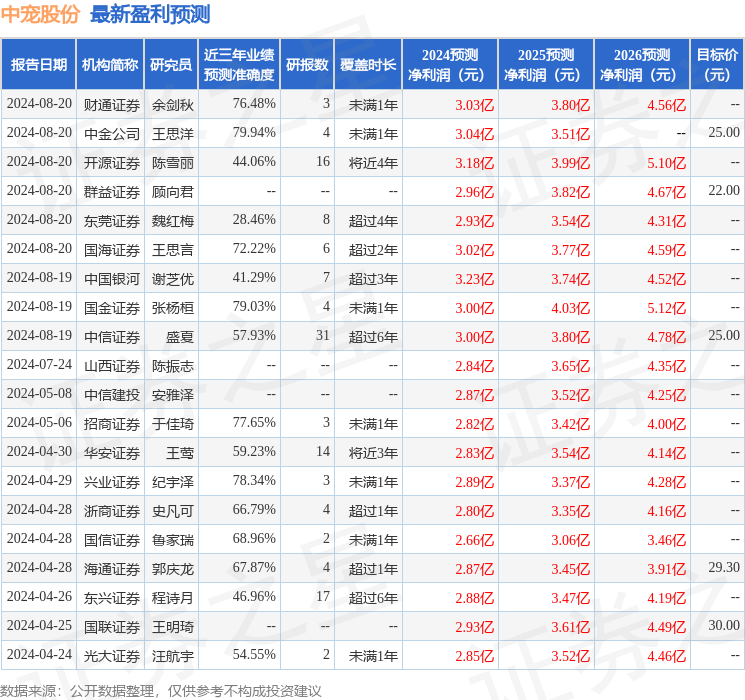Click the 近三年业绩预测准确度 column header
Image resolution: width=745 pixels, height=700 pixels.
tap(238, 65)
